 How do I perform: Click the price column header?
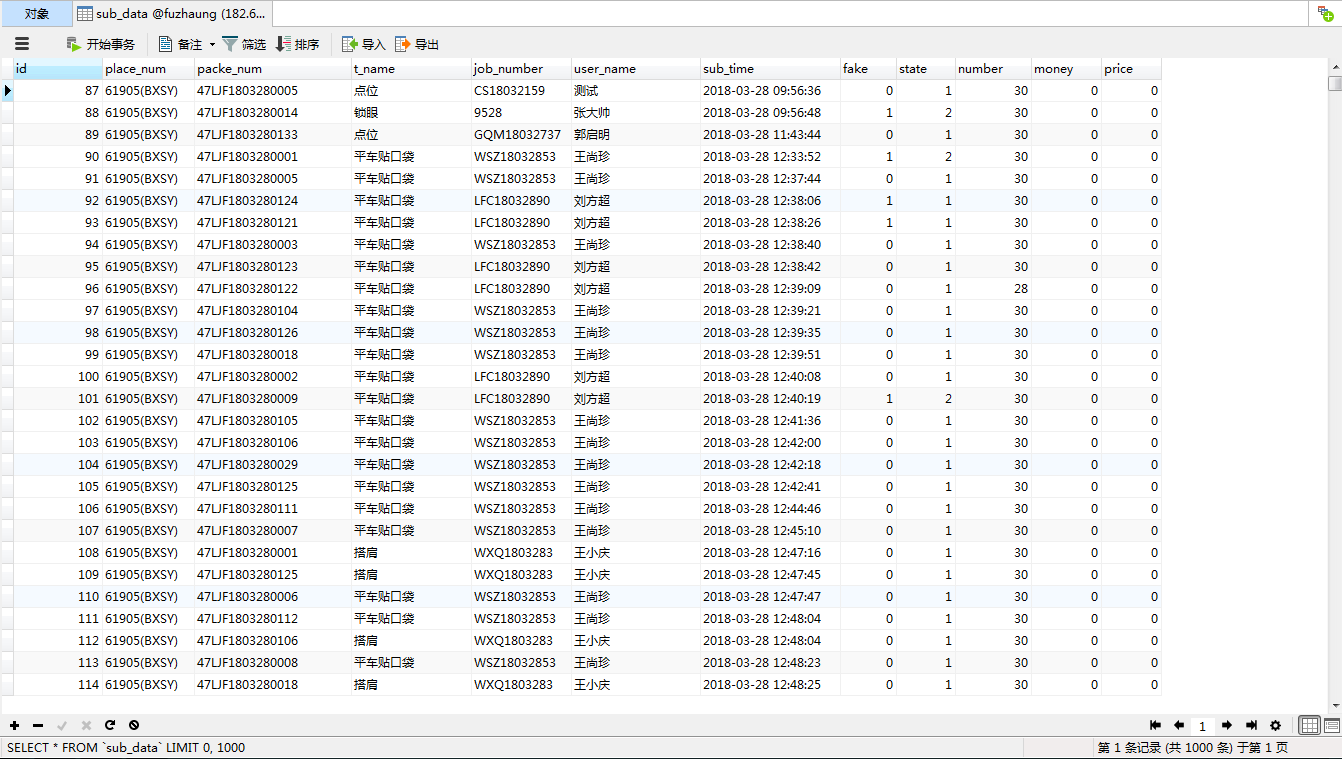pos(1131,69)
